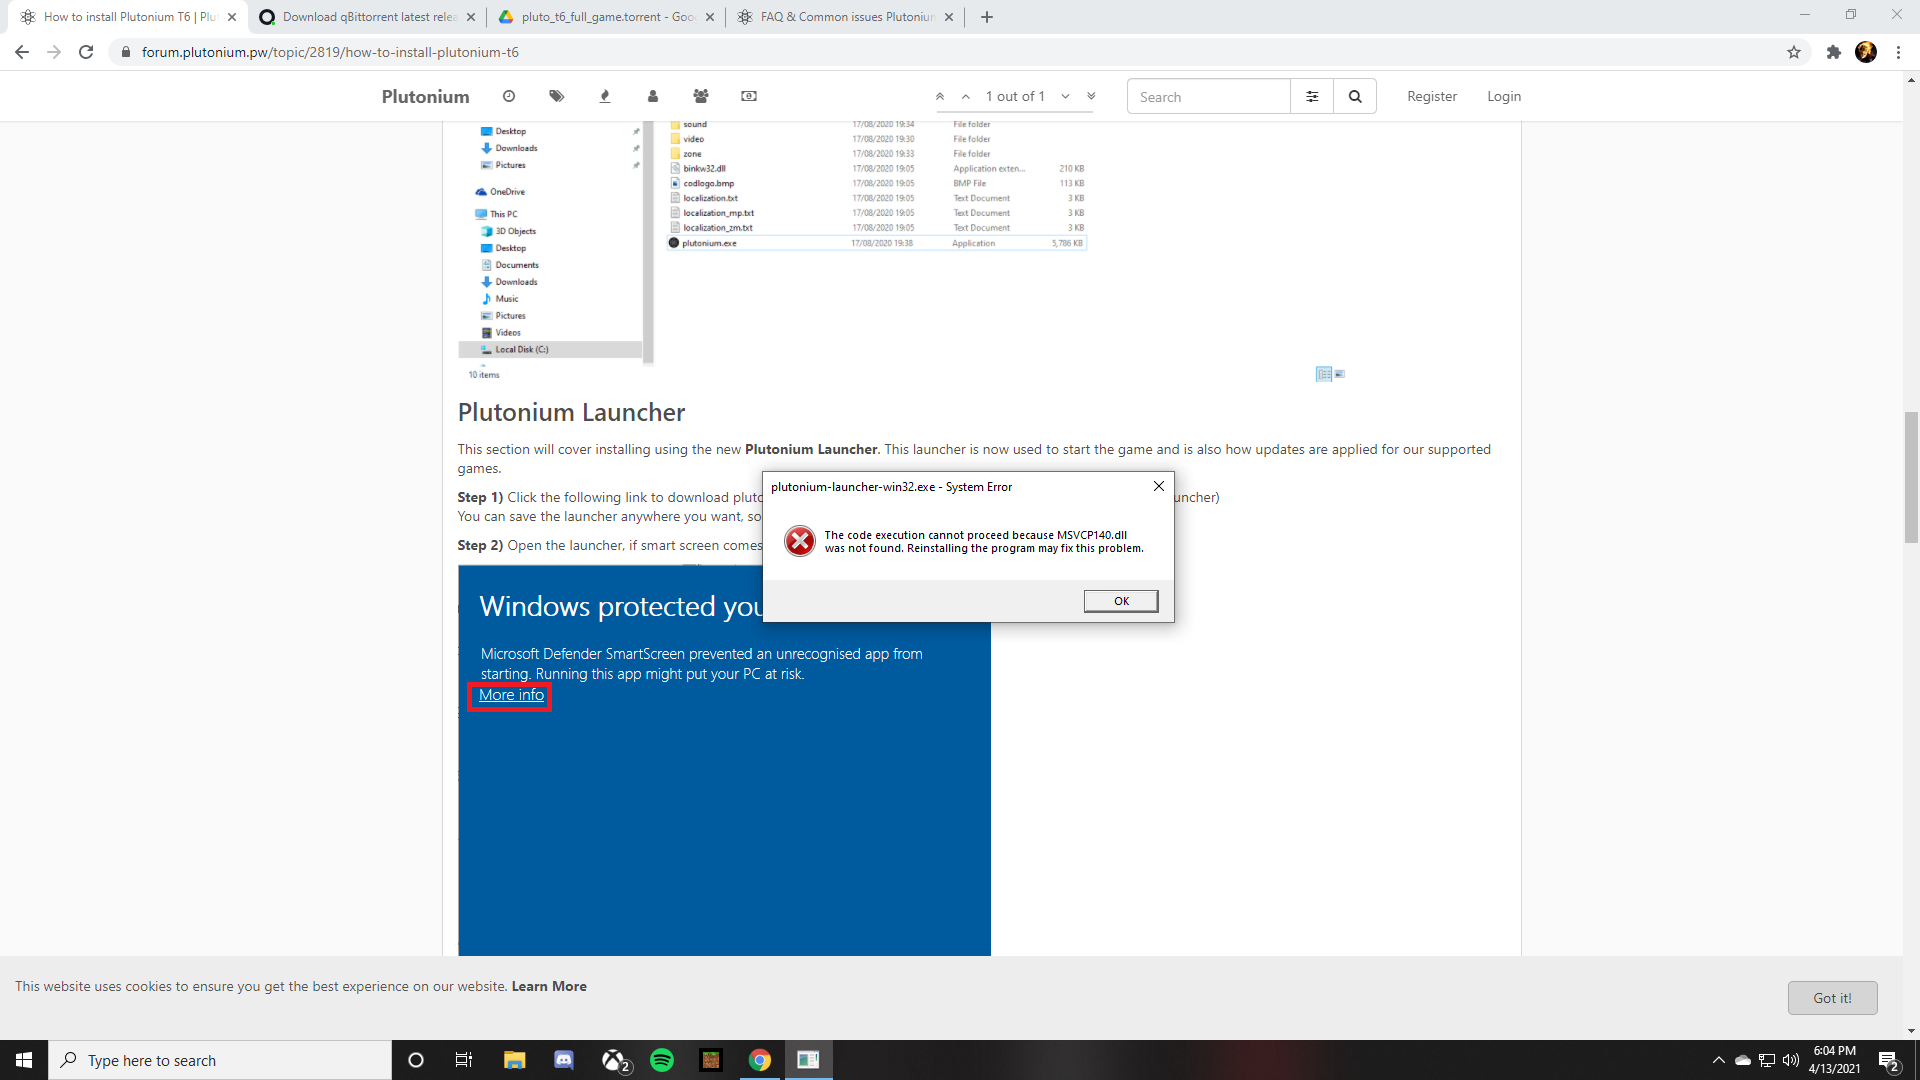Click the address bar URL
1920x1080 pixels.
(x=330, y=52)
